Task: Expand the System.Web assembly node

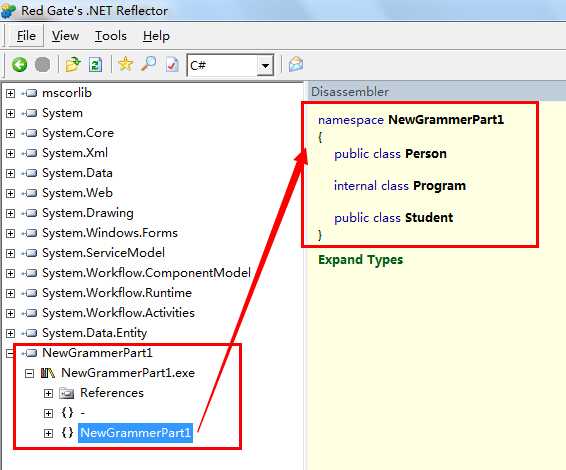Action: pyautogui.click(x=10, y=193)
